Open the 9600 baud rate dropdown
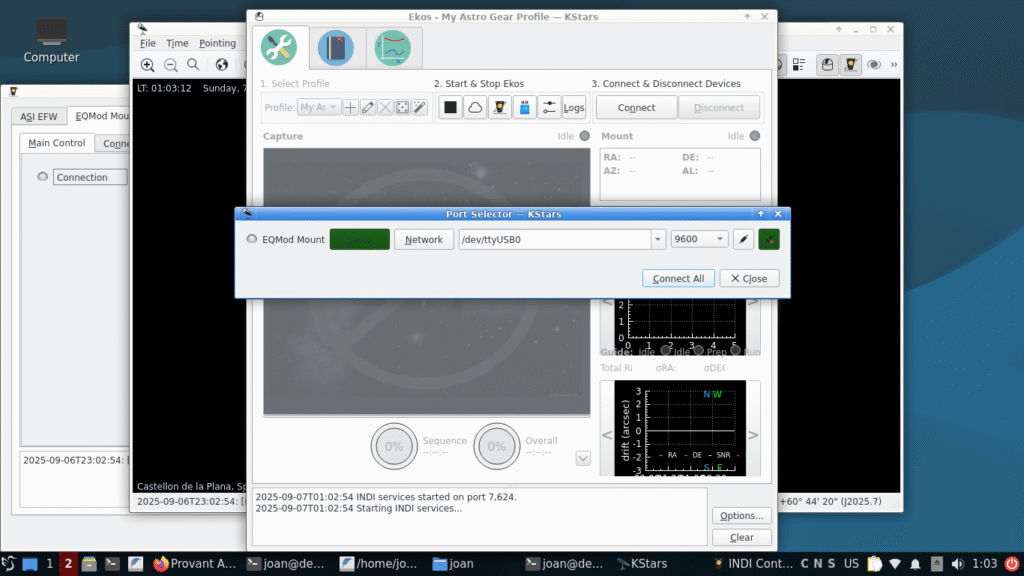The height and width of the screenshot is (576, 1024). [x=720, y=240]
